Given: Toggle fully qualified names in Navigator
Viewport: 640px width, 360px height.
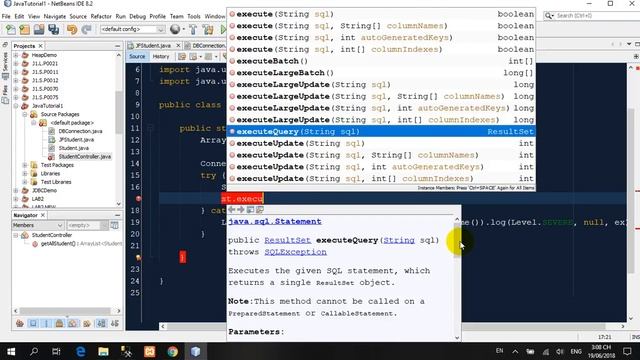Looking at the screenshot, I should coord(87,324).
